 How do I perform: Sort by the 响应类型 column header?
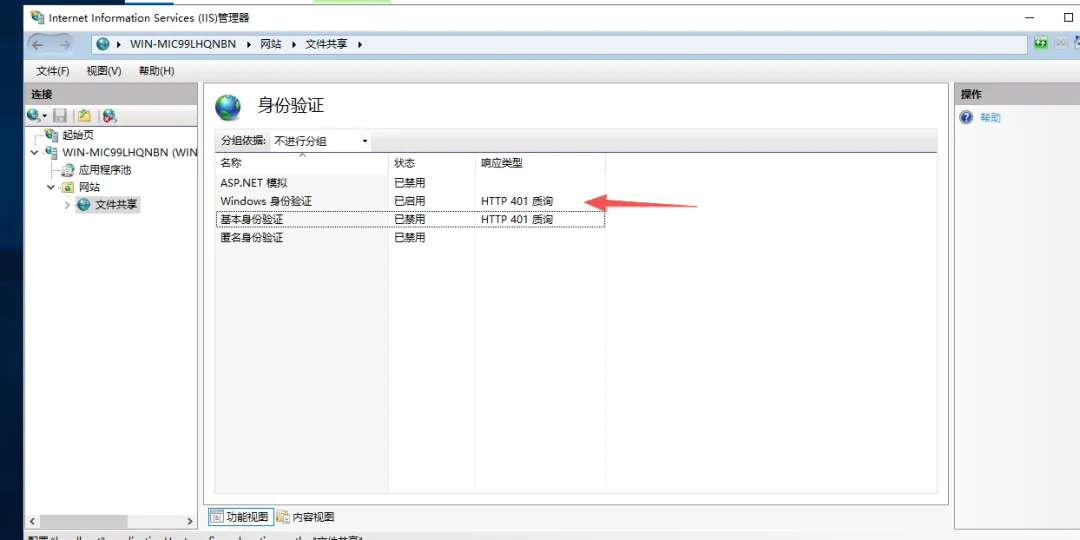[x=540, y=163]
